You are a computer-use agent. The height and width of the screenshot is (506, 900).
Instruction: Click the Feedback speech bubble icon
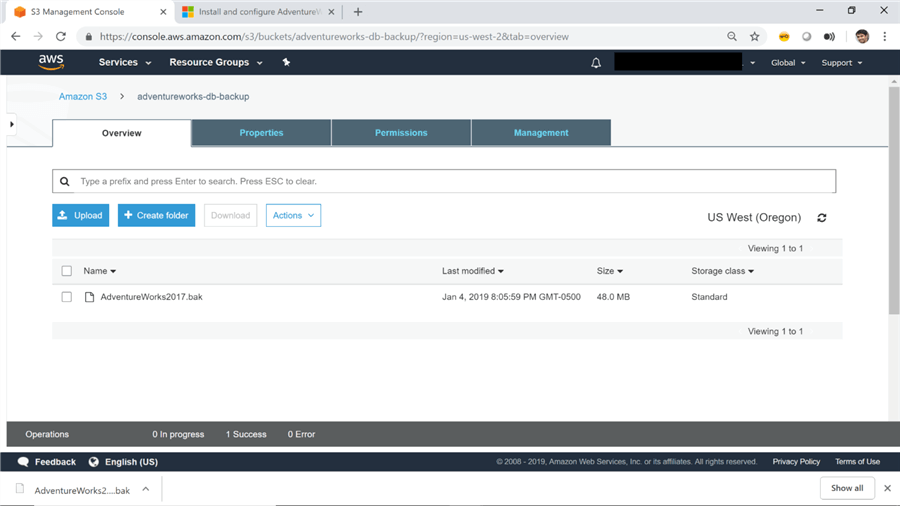[x=23, y=462]
